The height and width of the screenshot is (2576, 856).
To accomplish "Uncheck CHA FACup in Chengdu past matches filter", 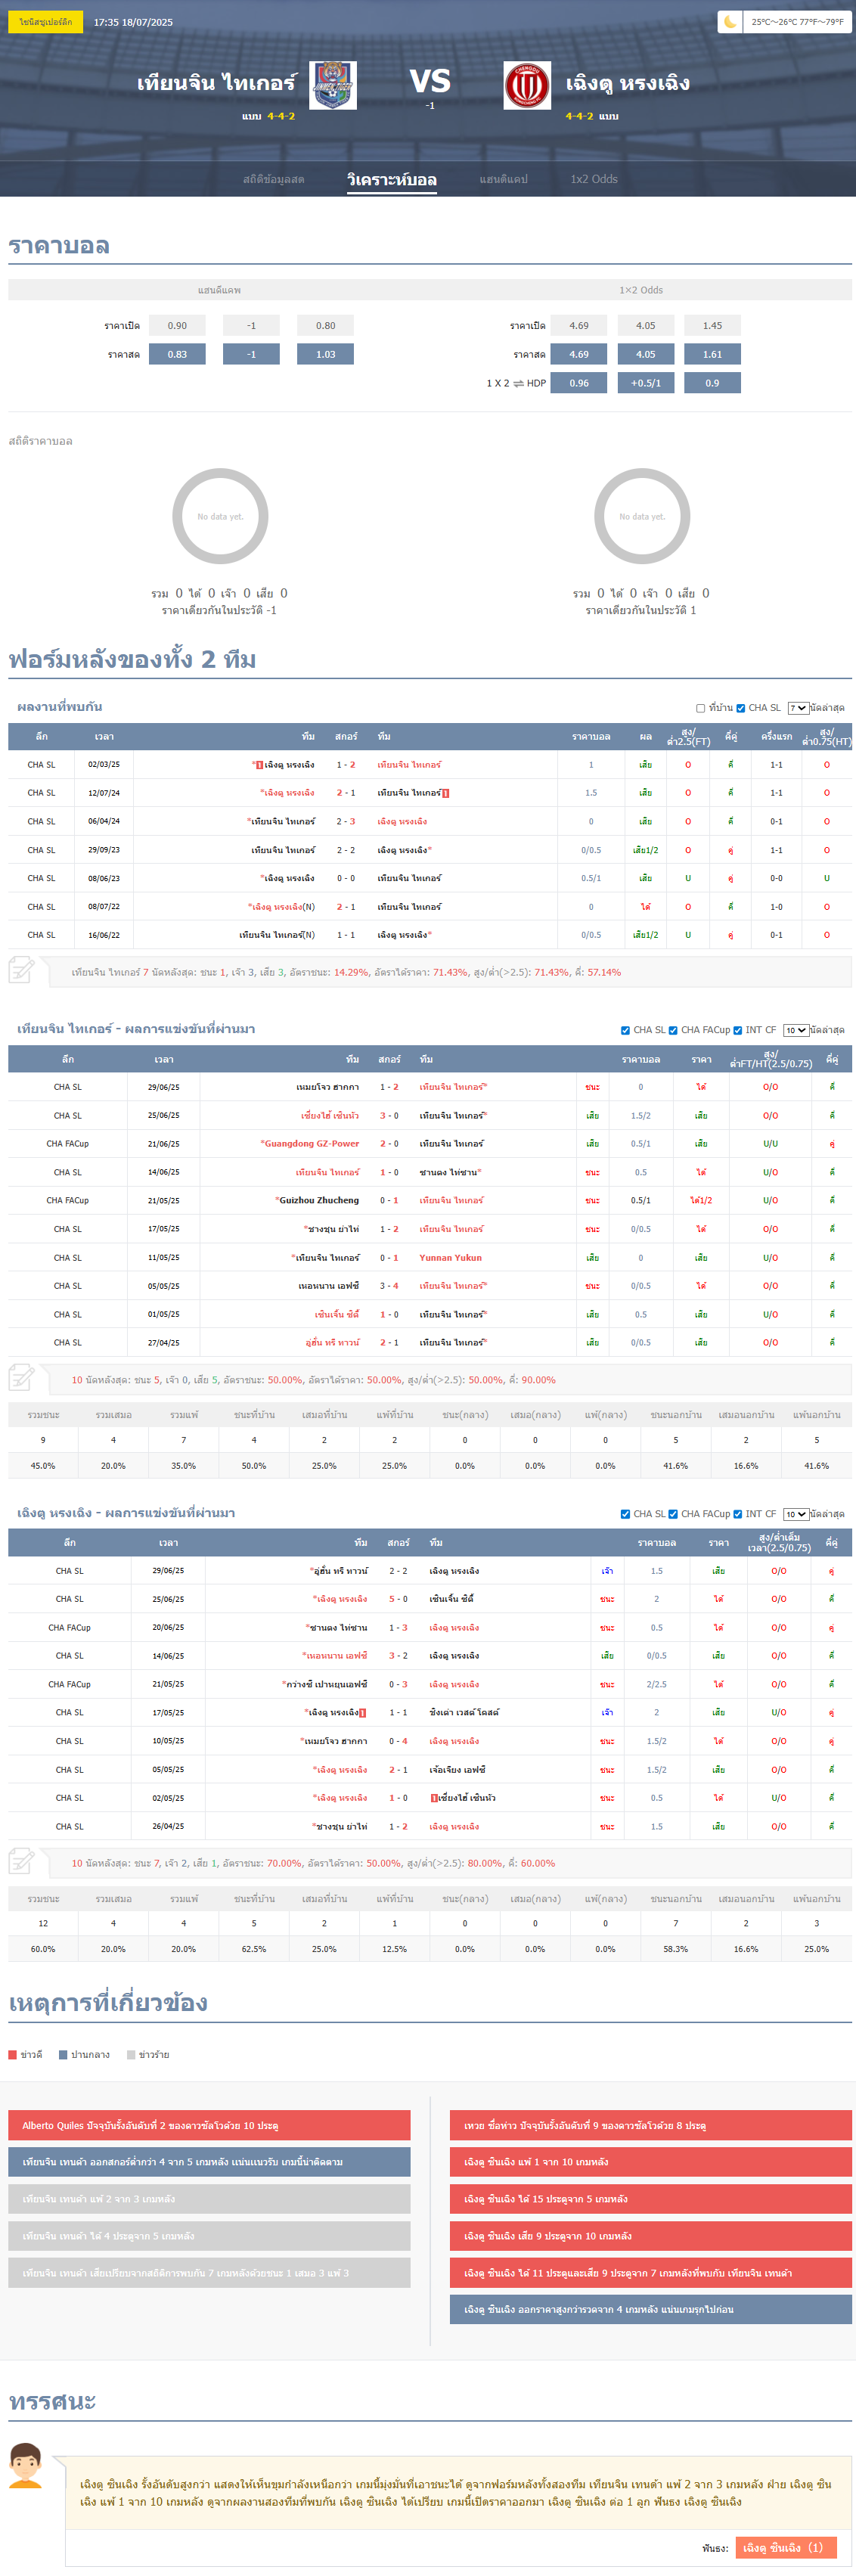I will click(673, 1514).
